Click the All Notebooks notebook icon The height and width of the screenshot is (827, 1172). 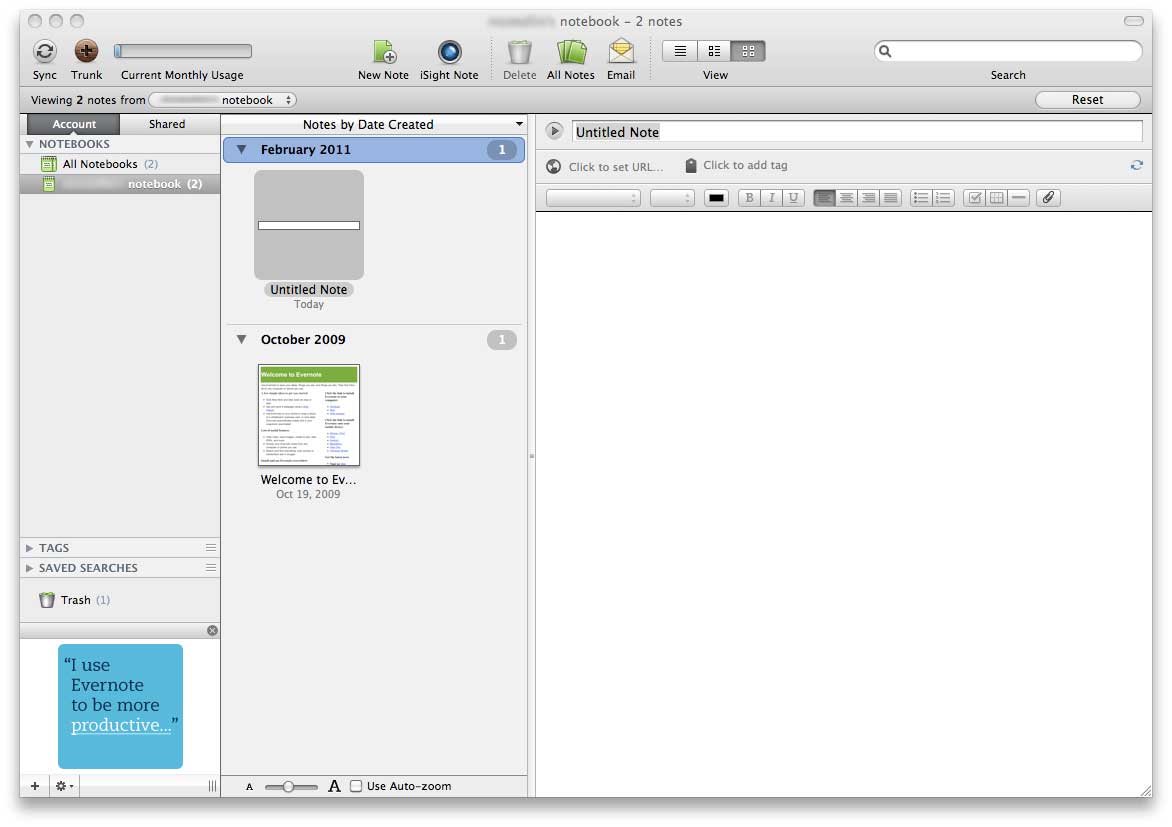tap(49, 164)
